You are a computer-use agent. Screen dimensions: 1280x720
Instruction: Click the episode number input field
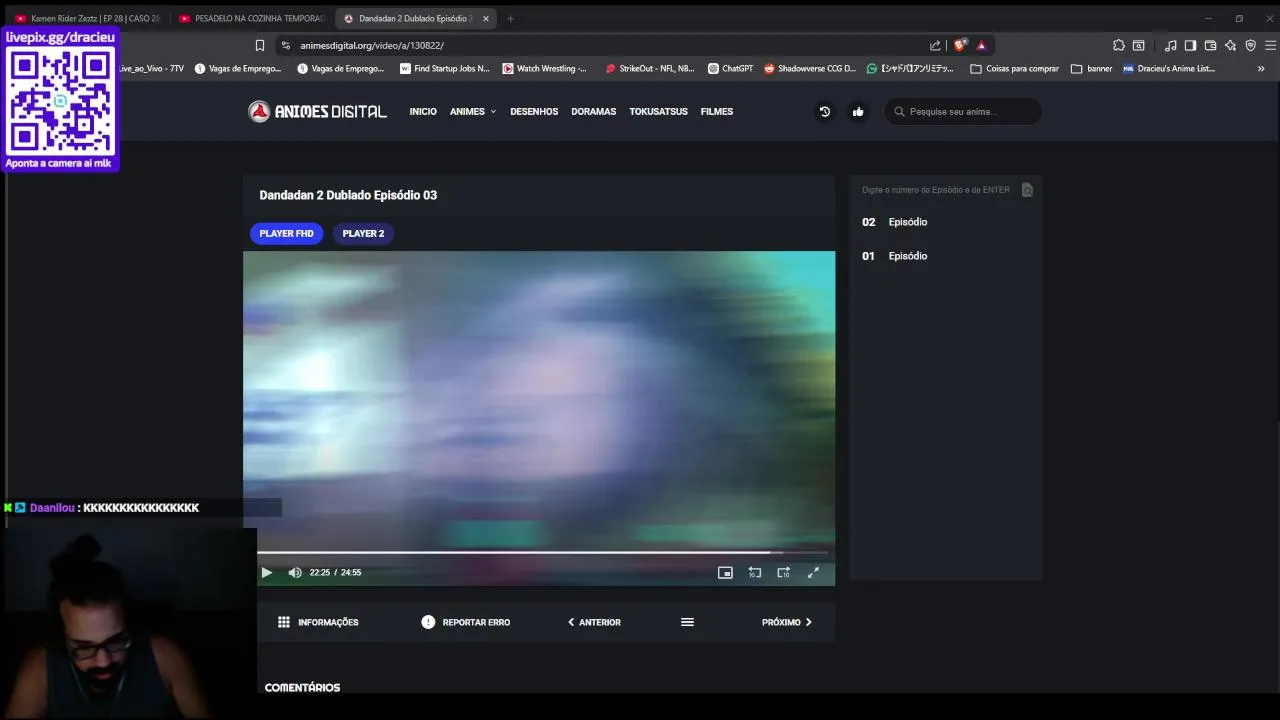pos(937,190)
